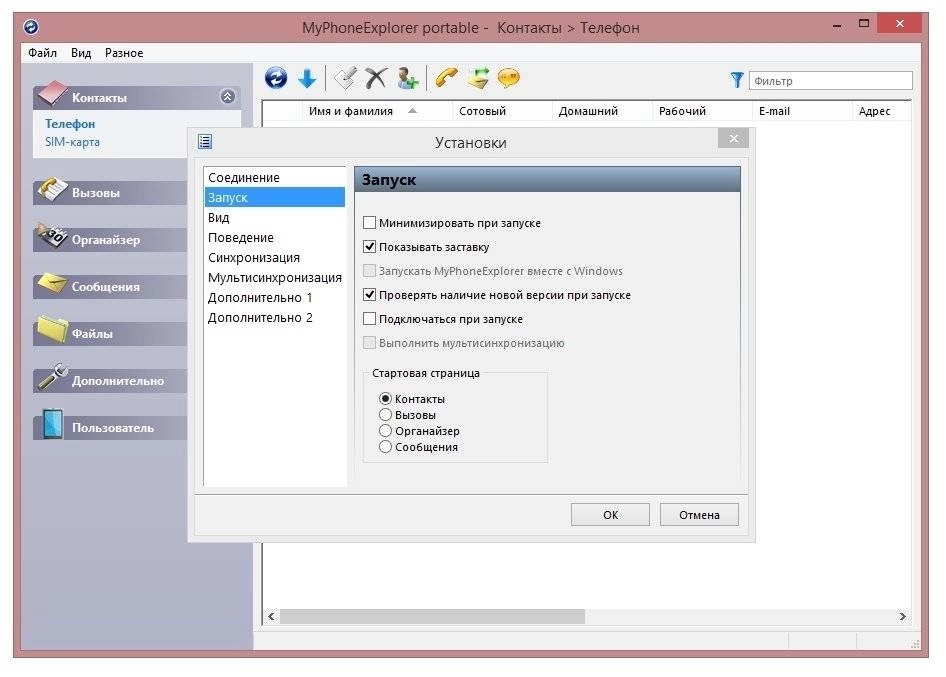Click the OK button
The image size is (946, 677).
(610, 515)
